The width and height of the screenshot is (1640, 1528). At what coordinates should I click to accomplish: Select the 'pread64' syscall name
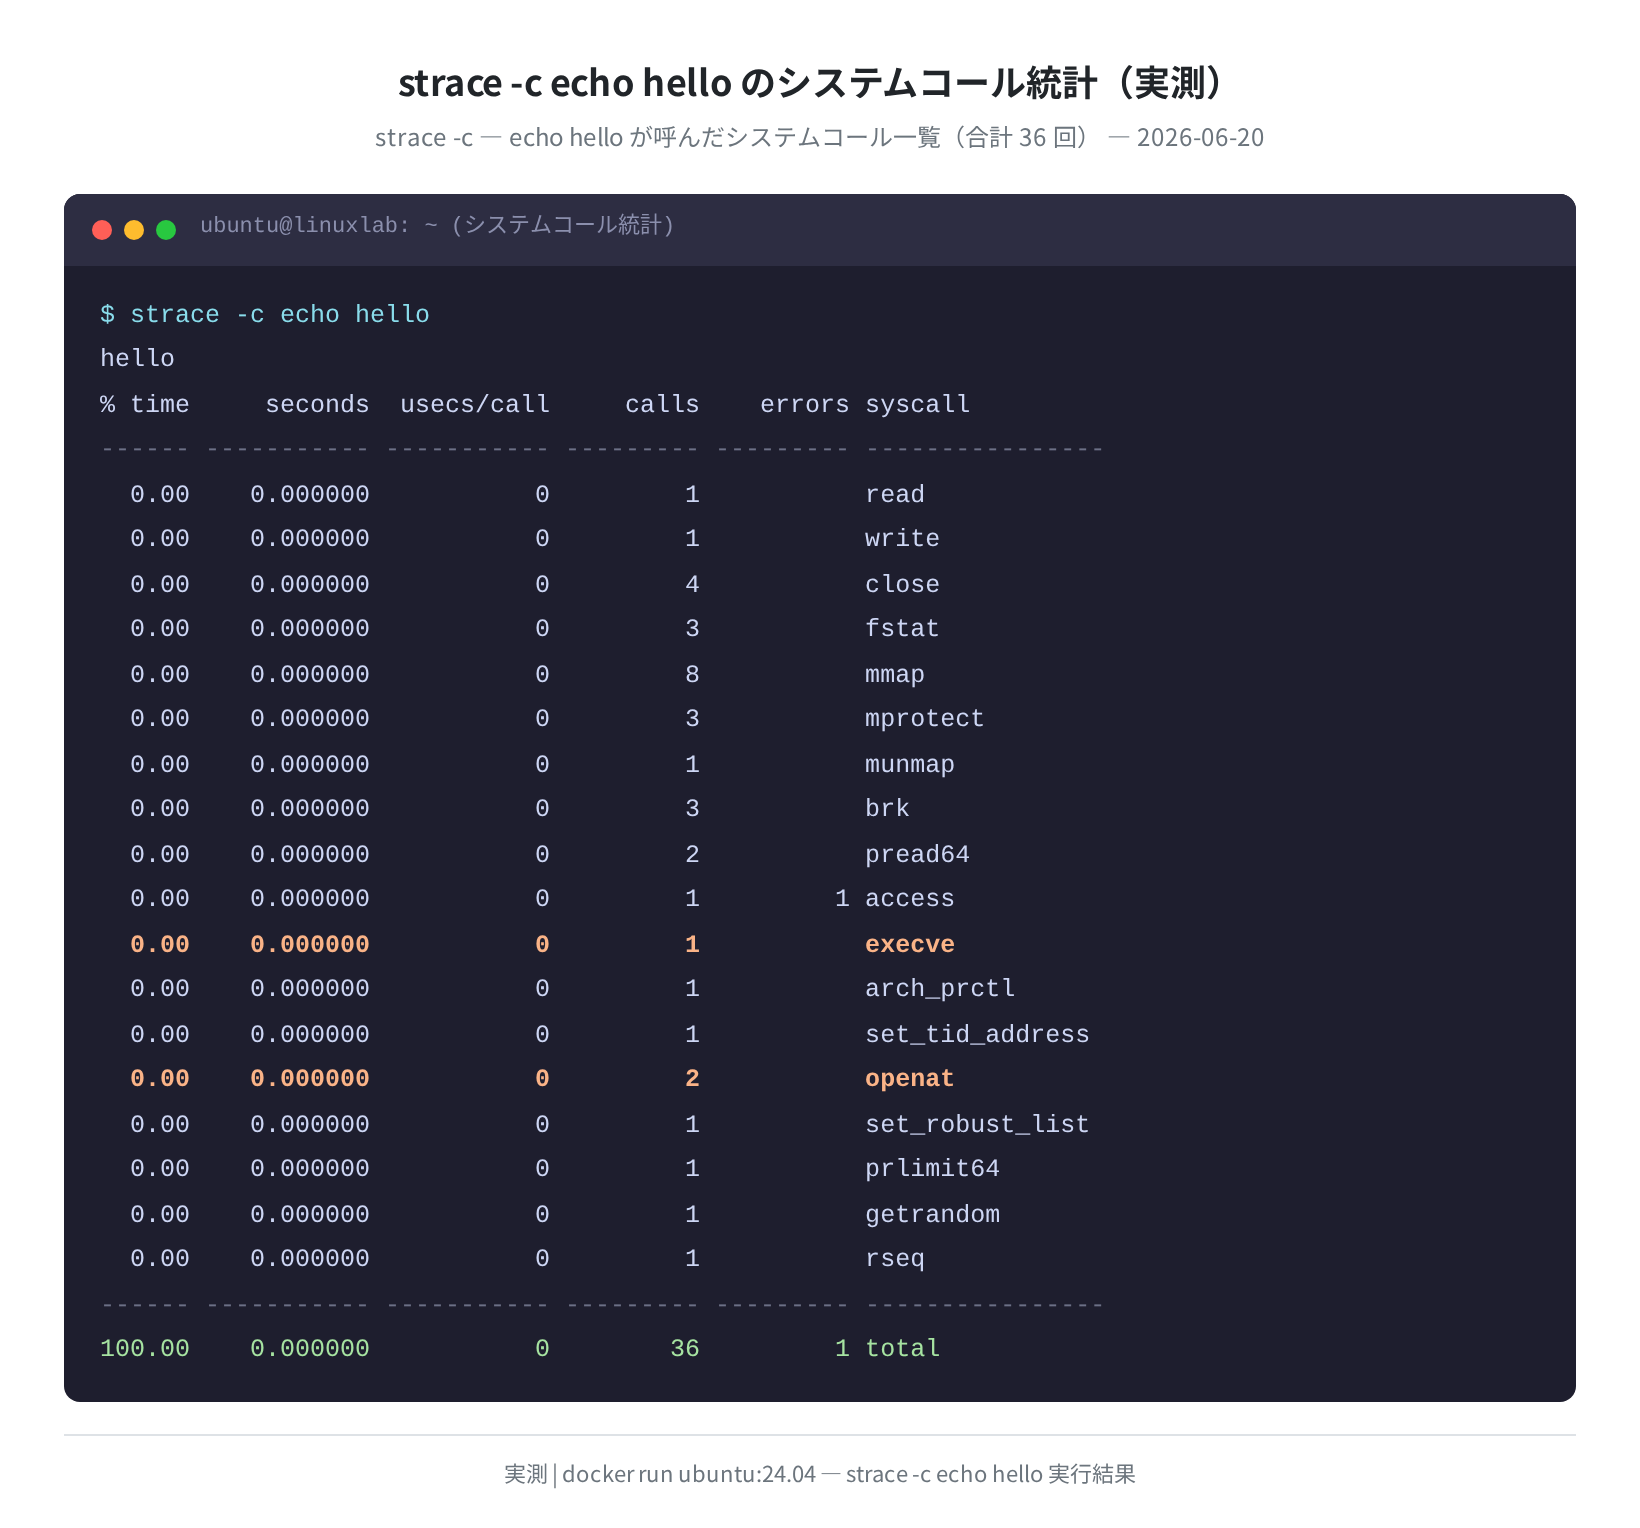917,854
